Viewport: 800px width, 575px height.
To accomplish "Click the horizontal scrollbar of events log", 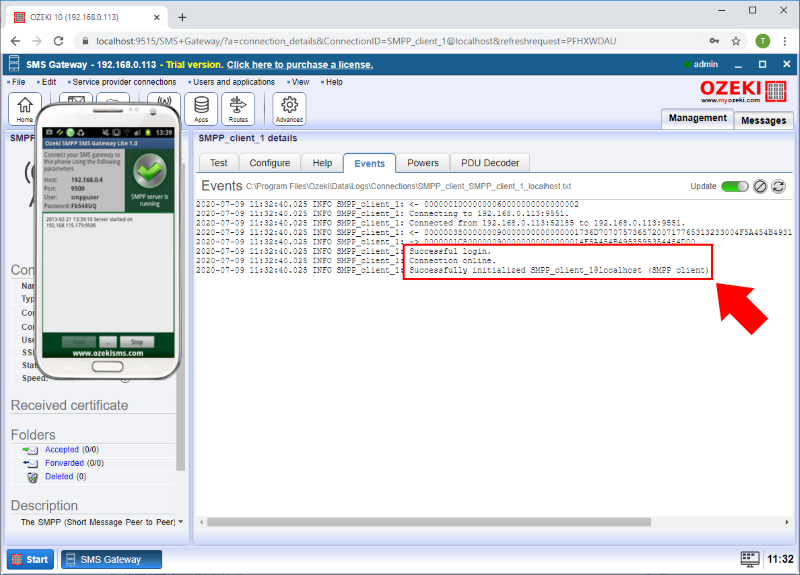I will [429, 522].
